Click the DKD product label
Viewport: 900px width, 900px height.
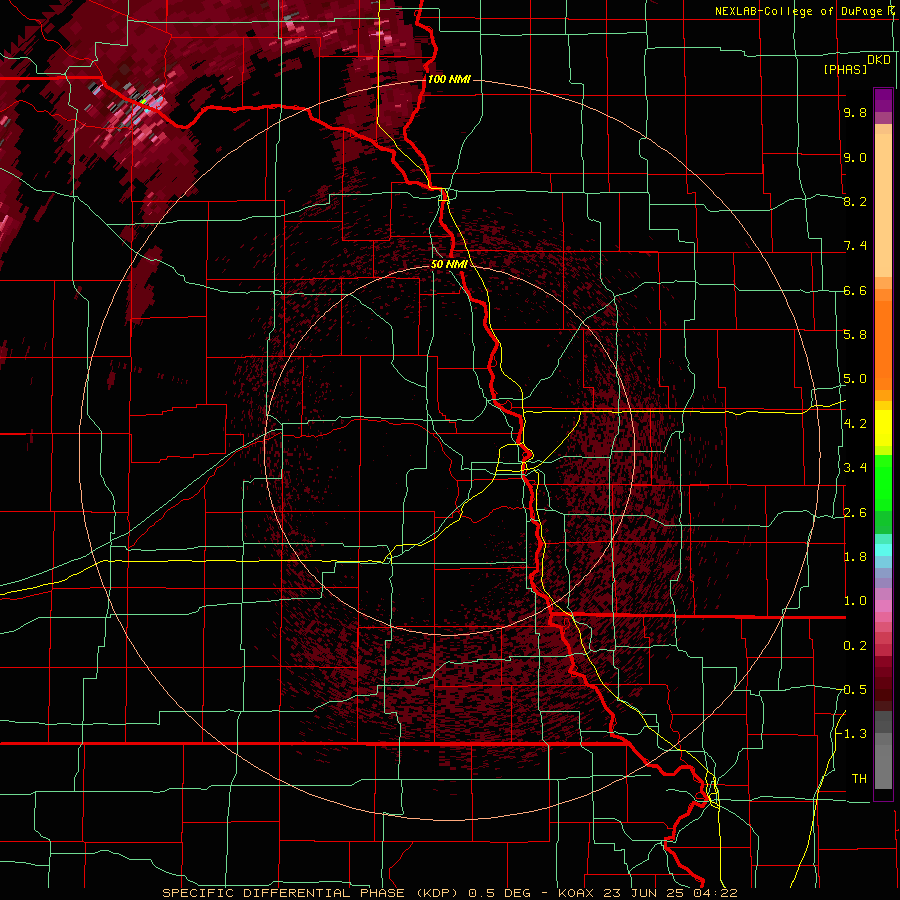click(879, 60)
